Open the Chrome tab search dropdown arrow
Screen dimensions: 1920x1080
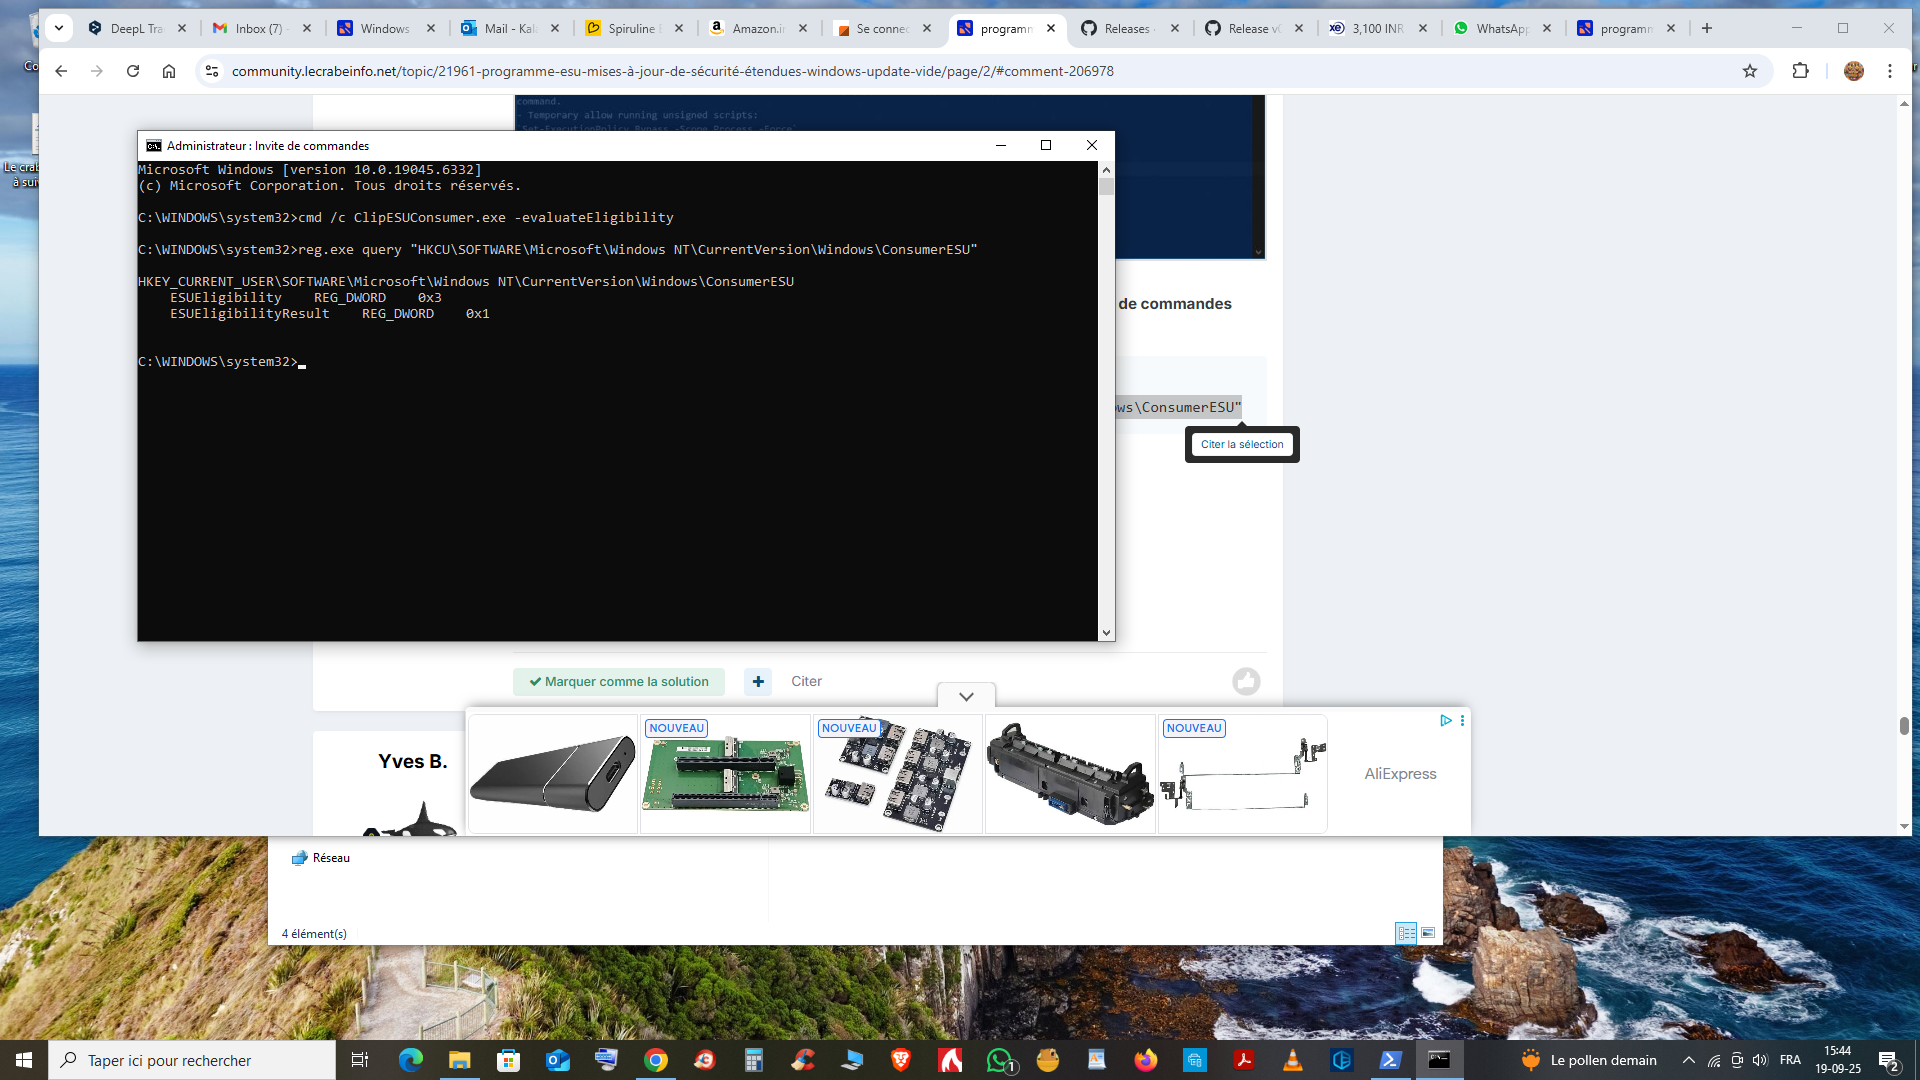pyautogui.click(x=59, y=28)
